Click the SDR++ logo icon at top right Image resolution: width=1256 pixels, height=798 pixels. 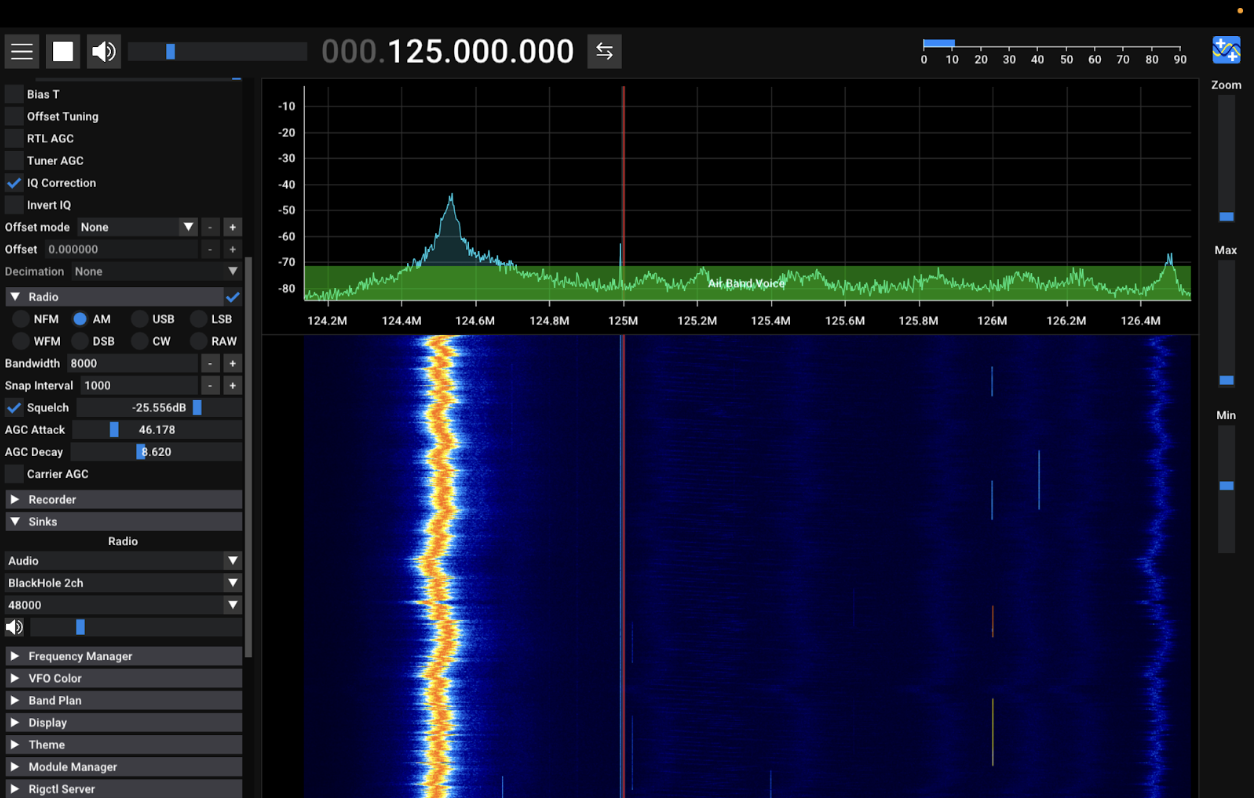pos(1226,50)
